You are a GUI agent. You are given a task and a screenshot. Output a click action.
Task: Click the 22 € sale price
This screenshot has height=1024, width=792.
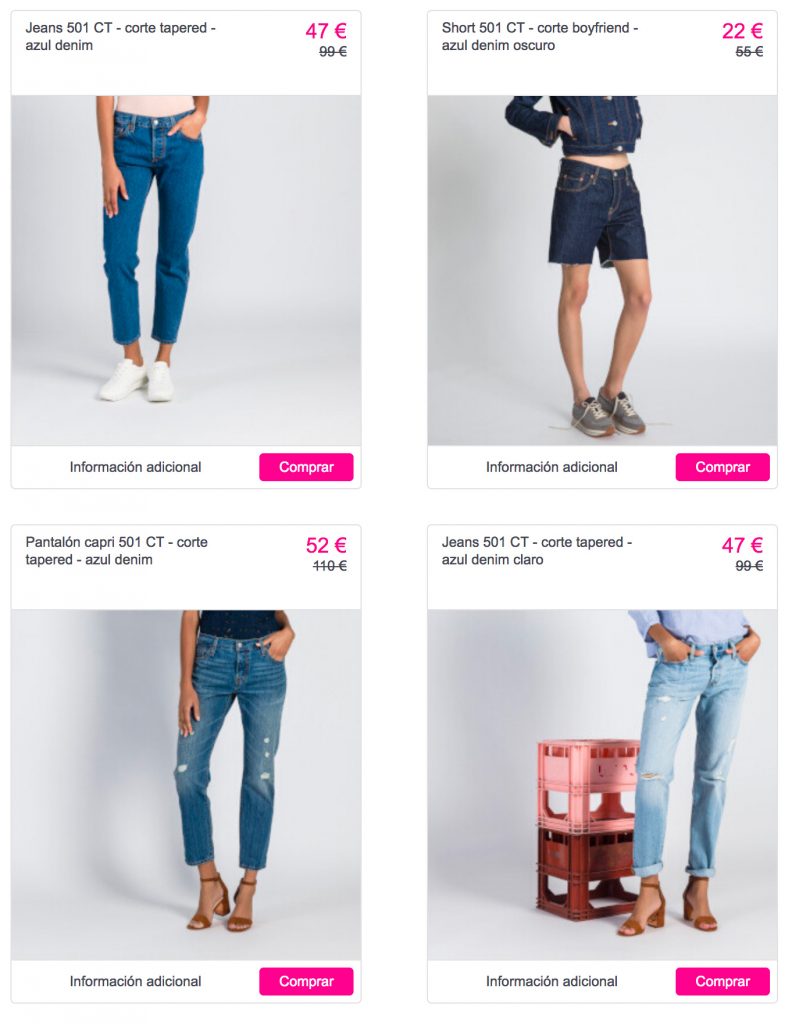742,31
